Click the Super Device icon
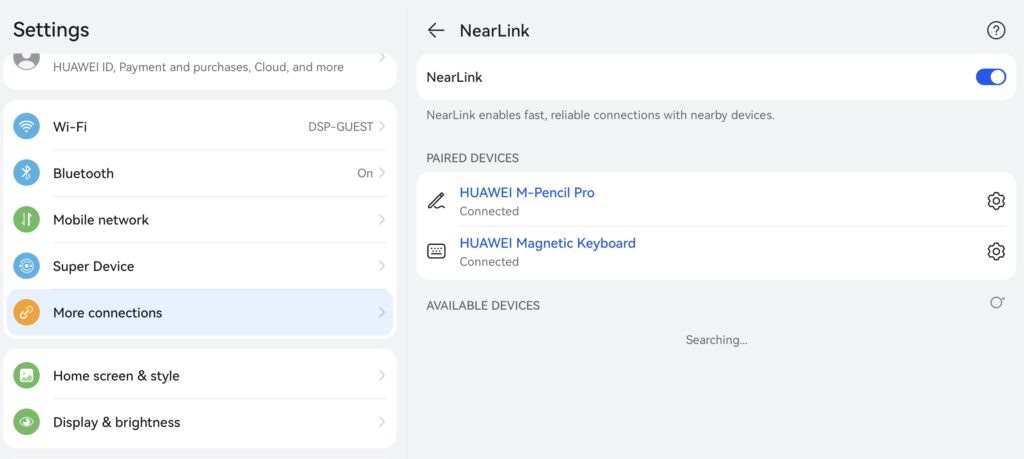Screen dimensions: 1024x459 27,266
